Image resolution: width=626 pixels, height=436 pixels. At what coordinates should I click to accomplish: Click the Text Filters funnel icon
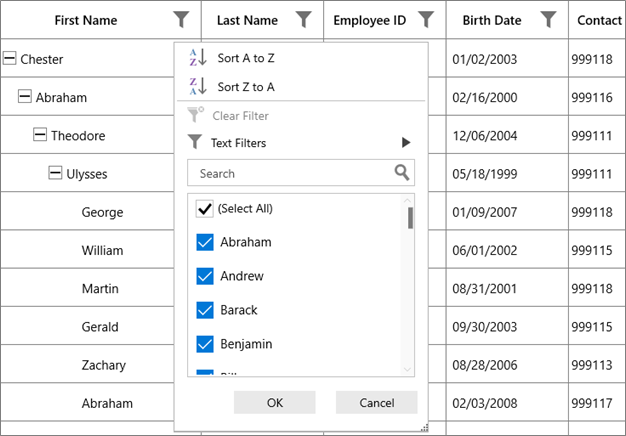195,143
